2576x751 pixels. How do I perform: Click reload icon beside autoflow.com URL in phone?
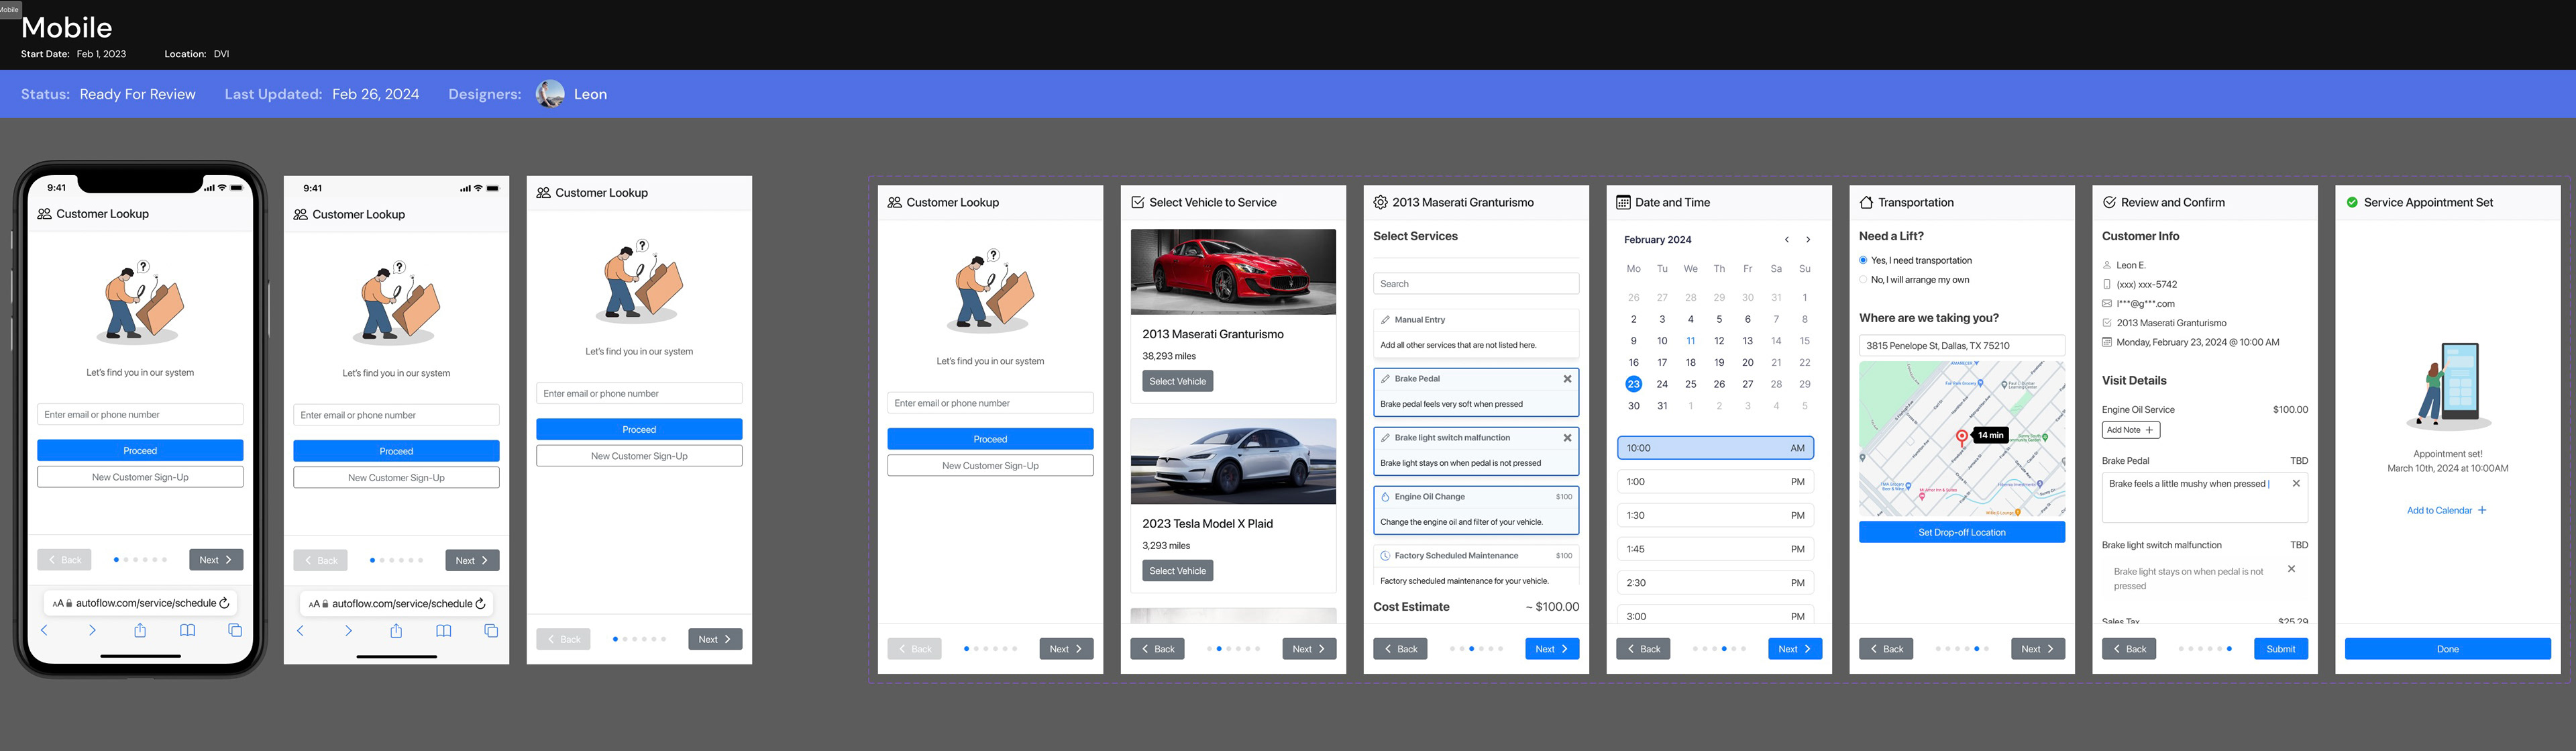click(x=224, y=603)
